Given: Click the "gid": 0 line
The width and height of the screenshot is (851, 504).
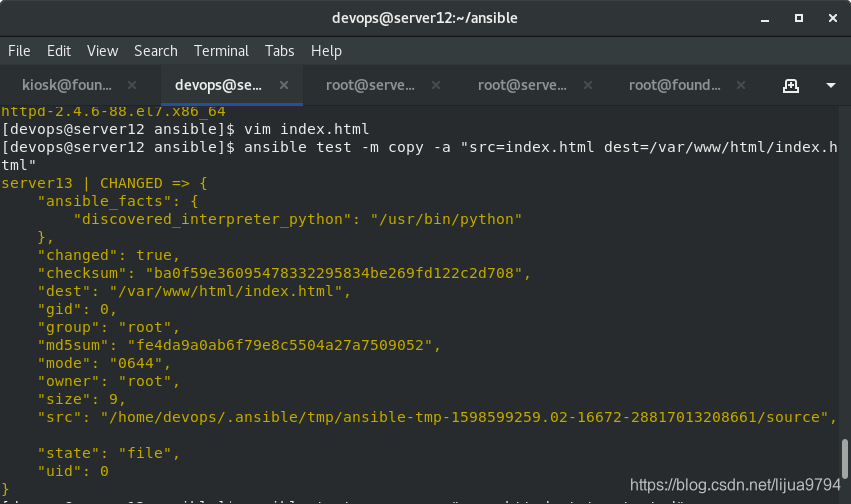Looking at the screenshot, I should tap(77, 309).
